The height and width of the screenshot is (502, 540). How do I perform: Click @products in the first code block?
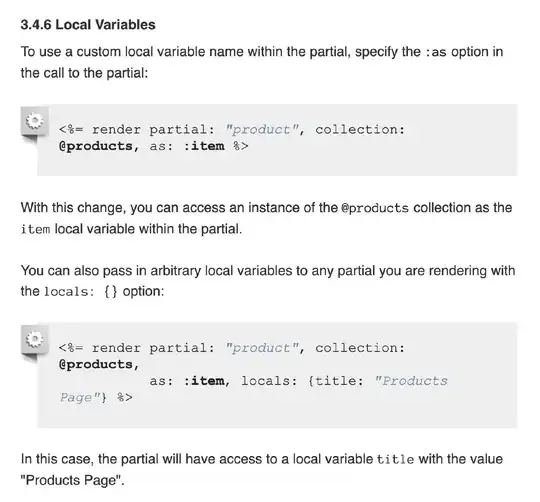click(x=96, y=146)
